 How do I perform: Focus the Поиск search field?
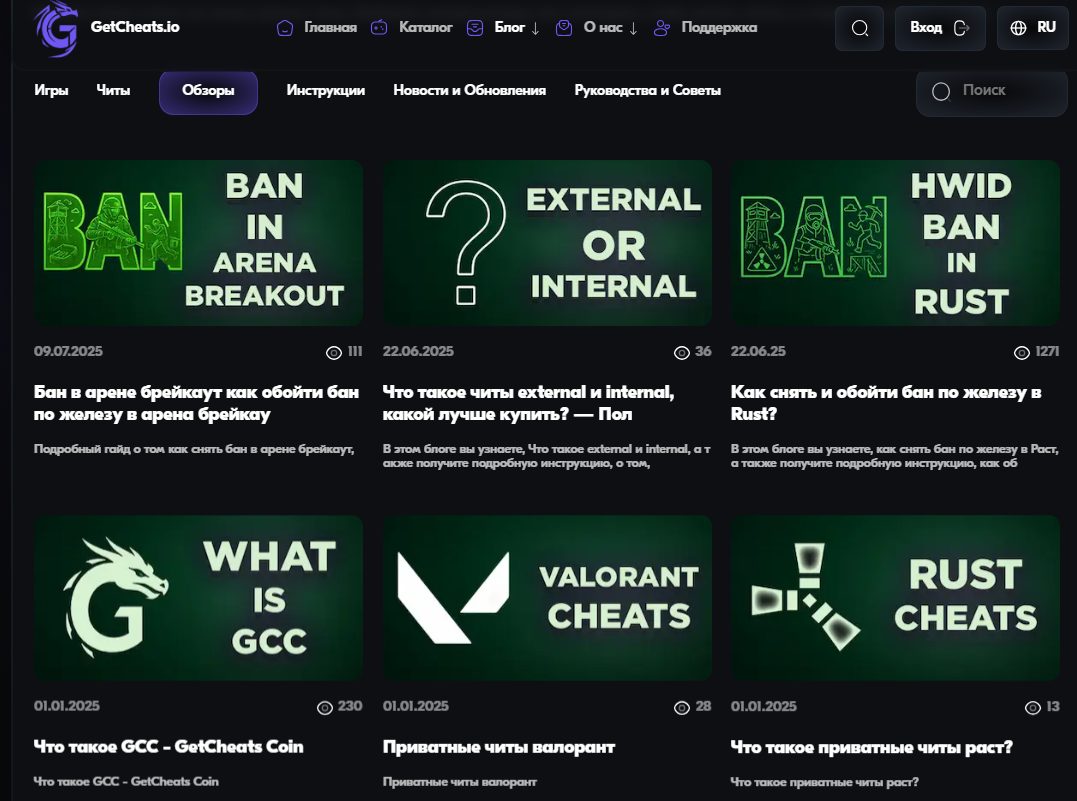tap(984, 91)
